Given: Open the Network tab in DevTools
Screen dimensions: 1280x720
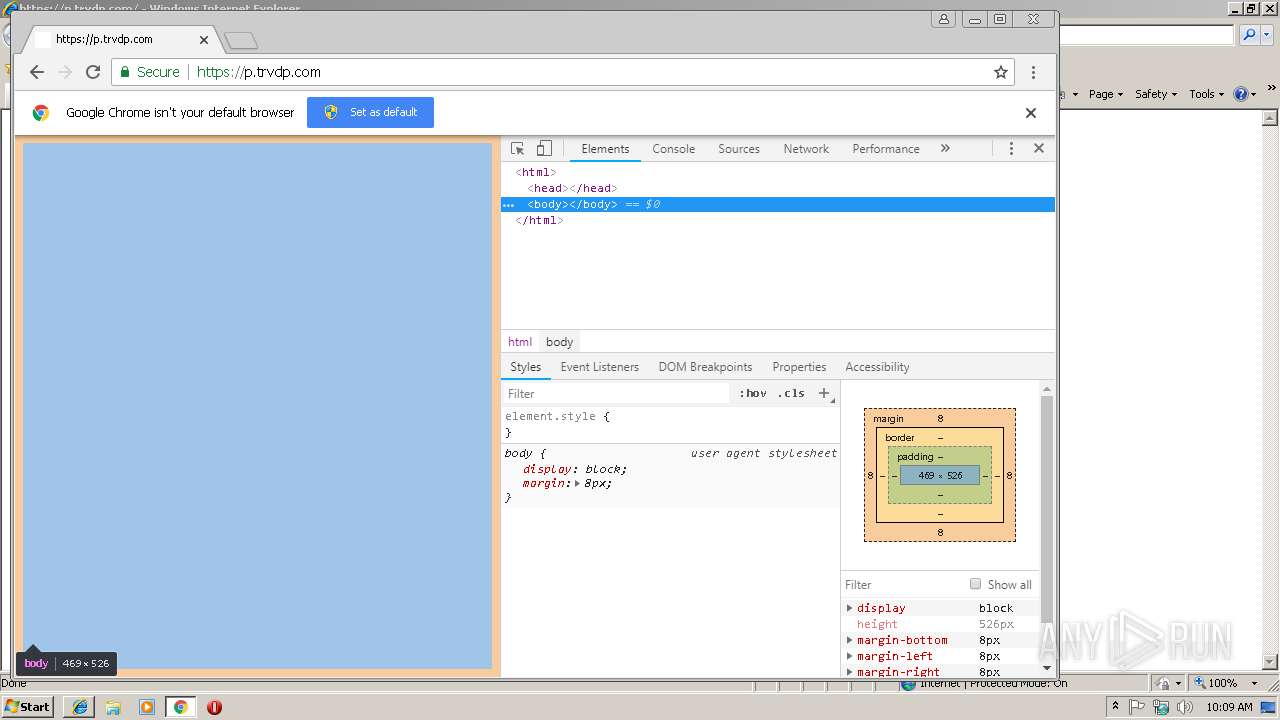Looking at the screenshot, I should click(x=806, y=148).
